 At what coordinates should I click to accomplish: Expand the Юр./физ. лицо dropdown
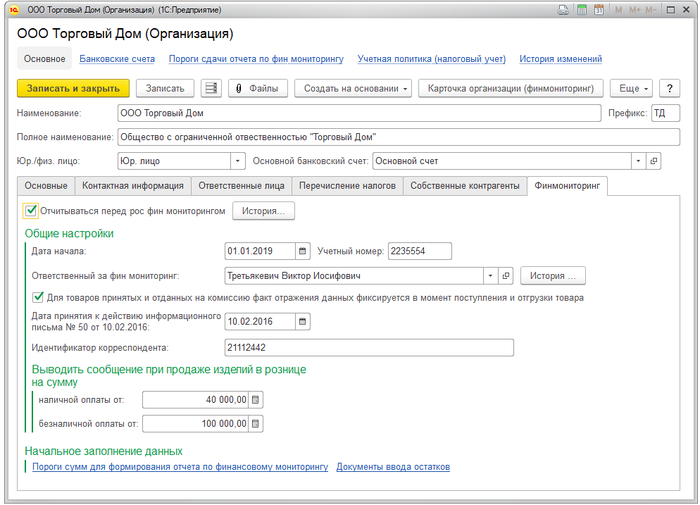(237, 160)
